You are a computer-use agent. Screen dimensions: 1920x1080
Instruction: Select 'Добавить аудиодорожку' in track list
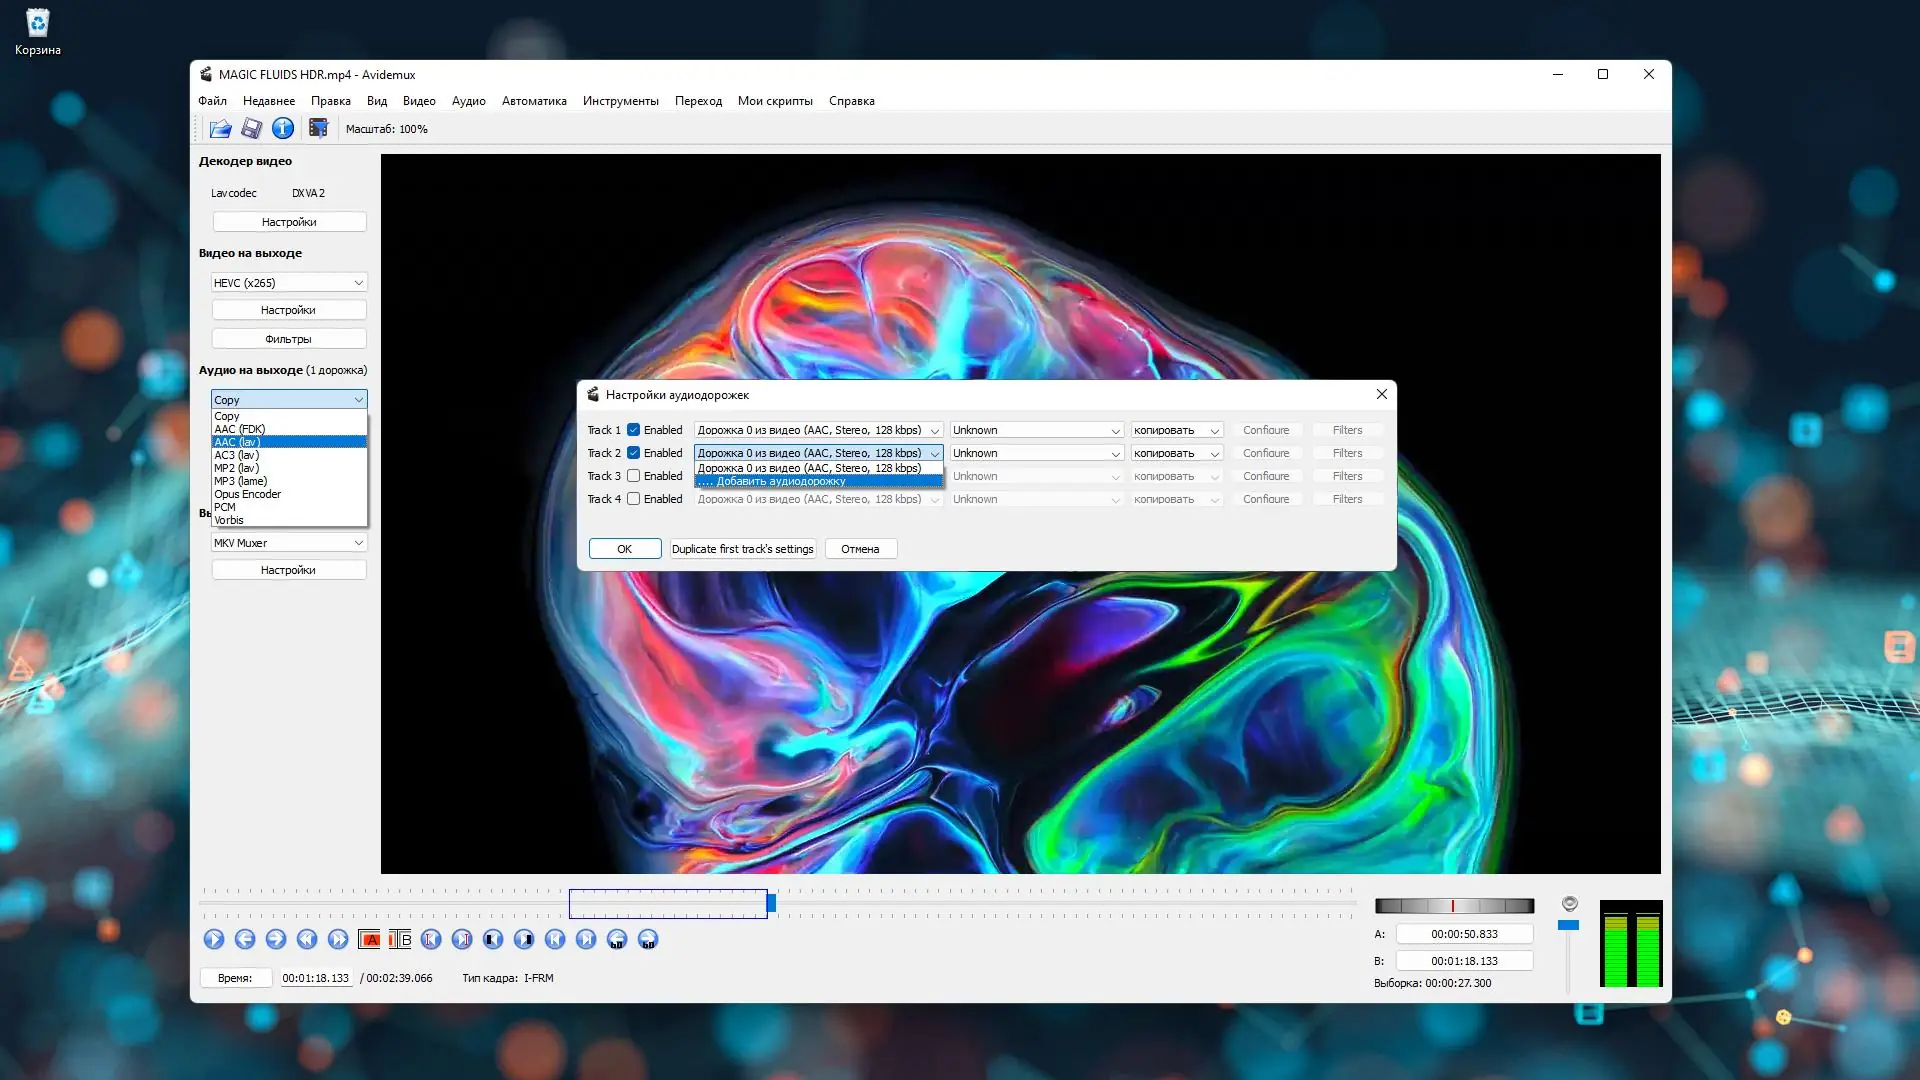click(781, 481)
